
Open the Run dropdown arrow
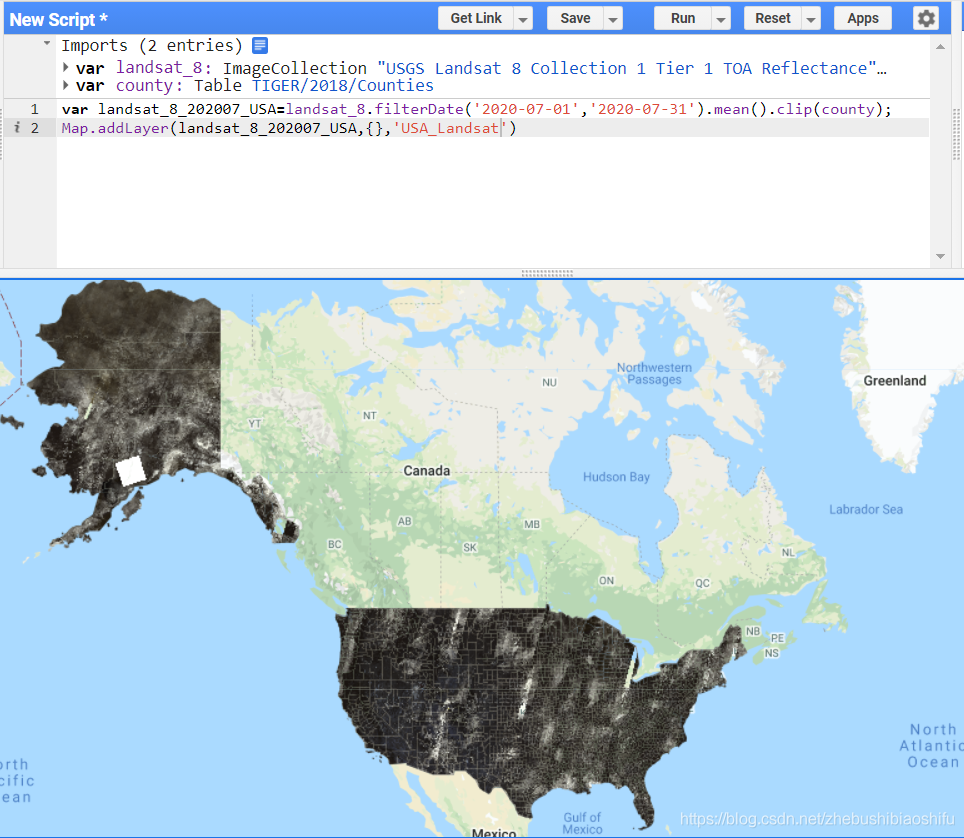(x=719, y=17)
